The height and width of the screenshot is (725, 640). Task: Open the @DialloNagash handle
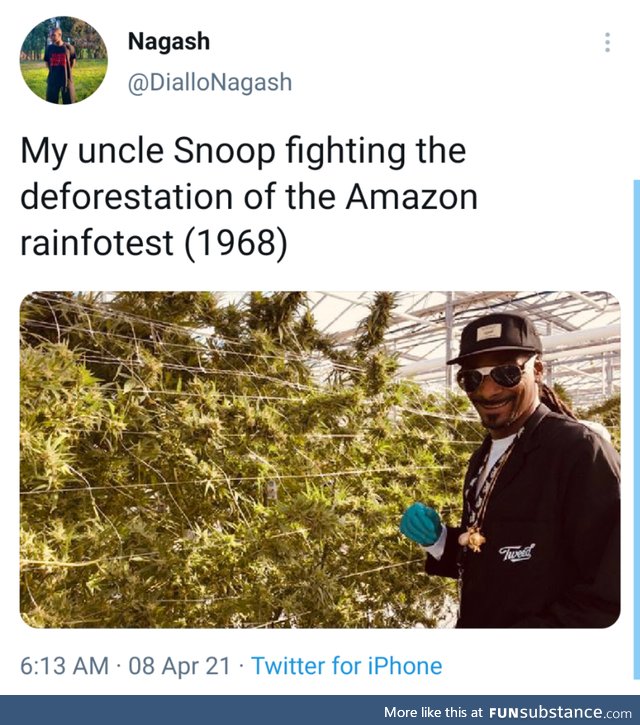pyautogui.click(x=209, y=83)
